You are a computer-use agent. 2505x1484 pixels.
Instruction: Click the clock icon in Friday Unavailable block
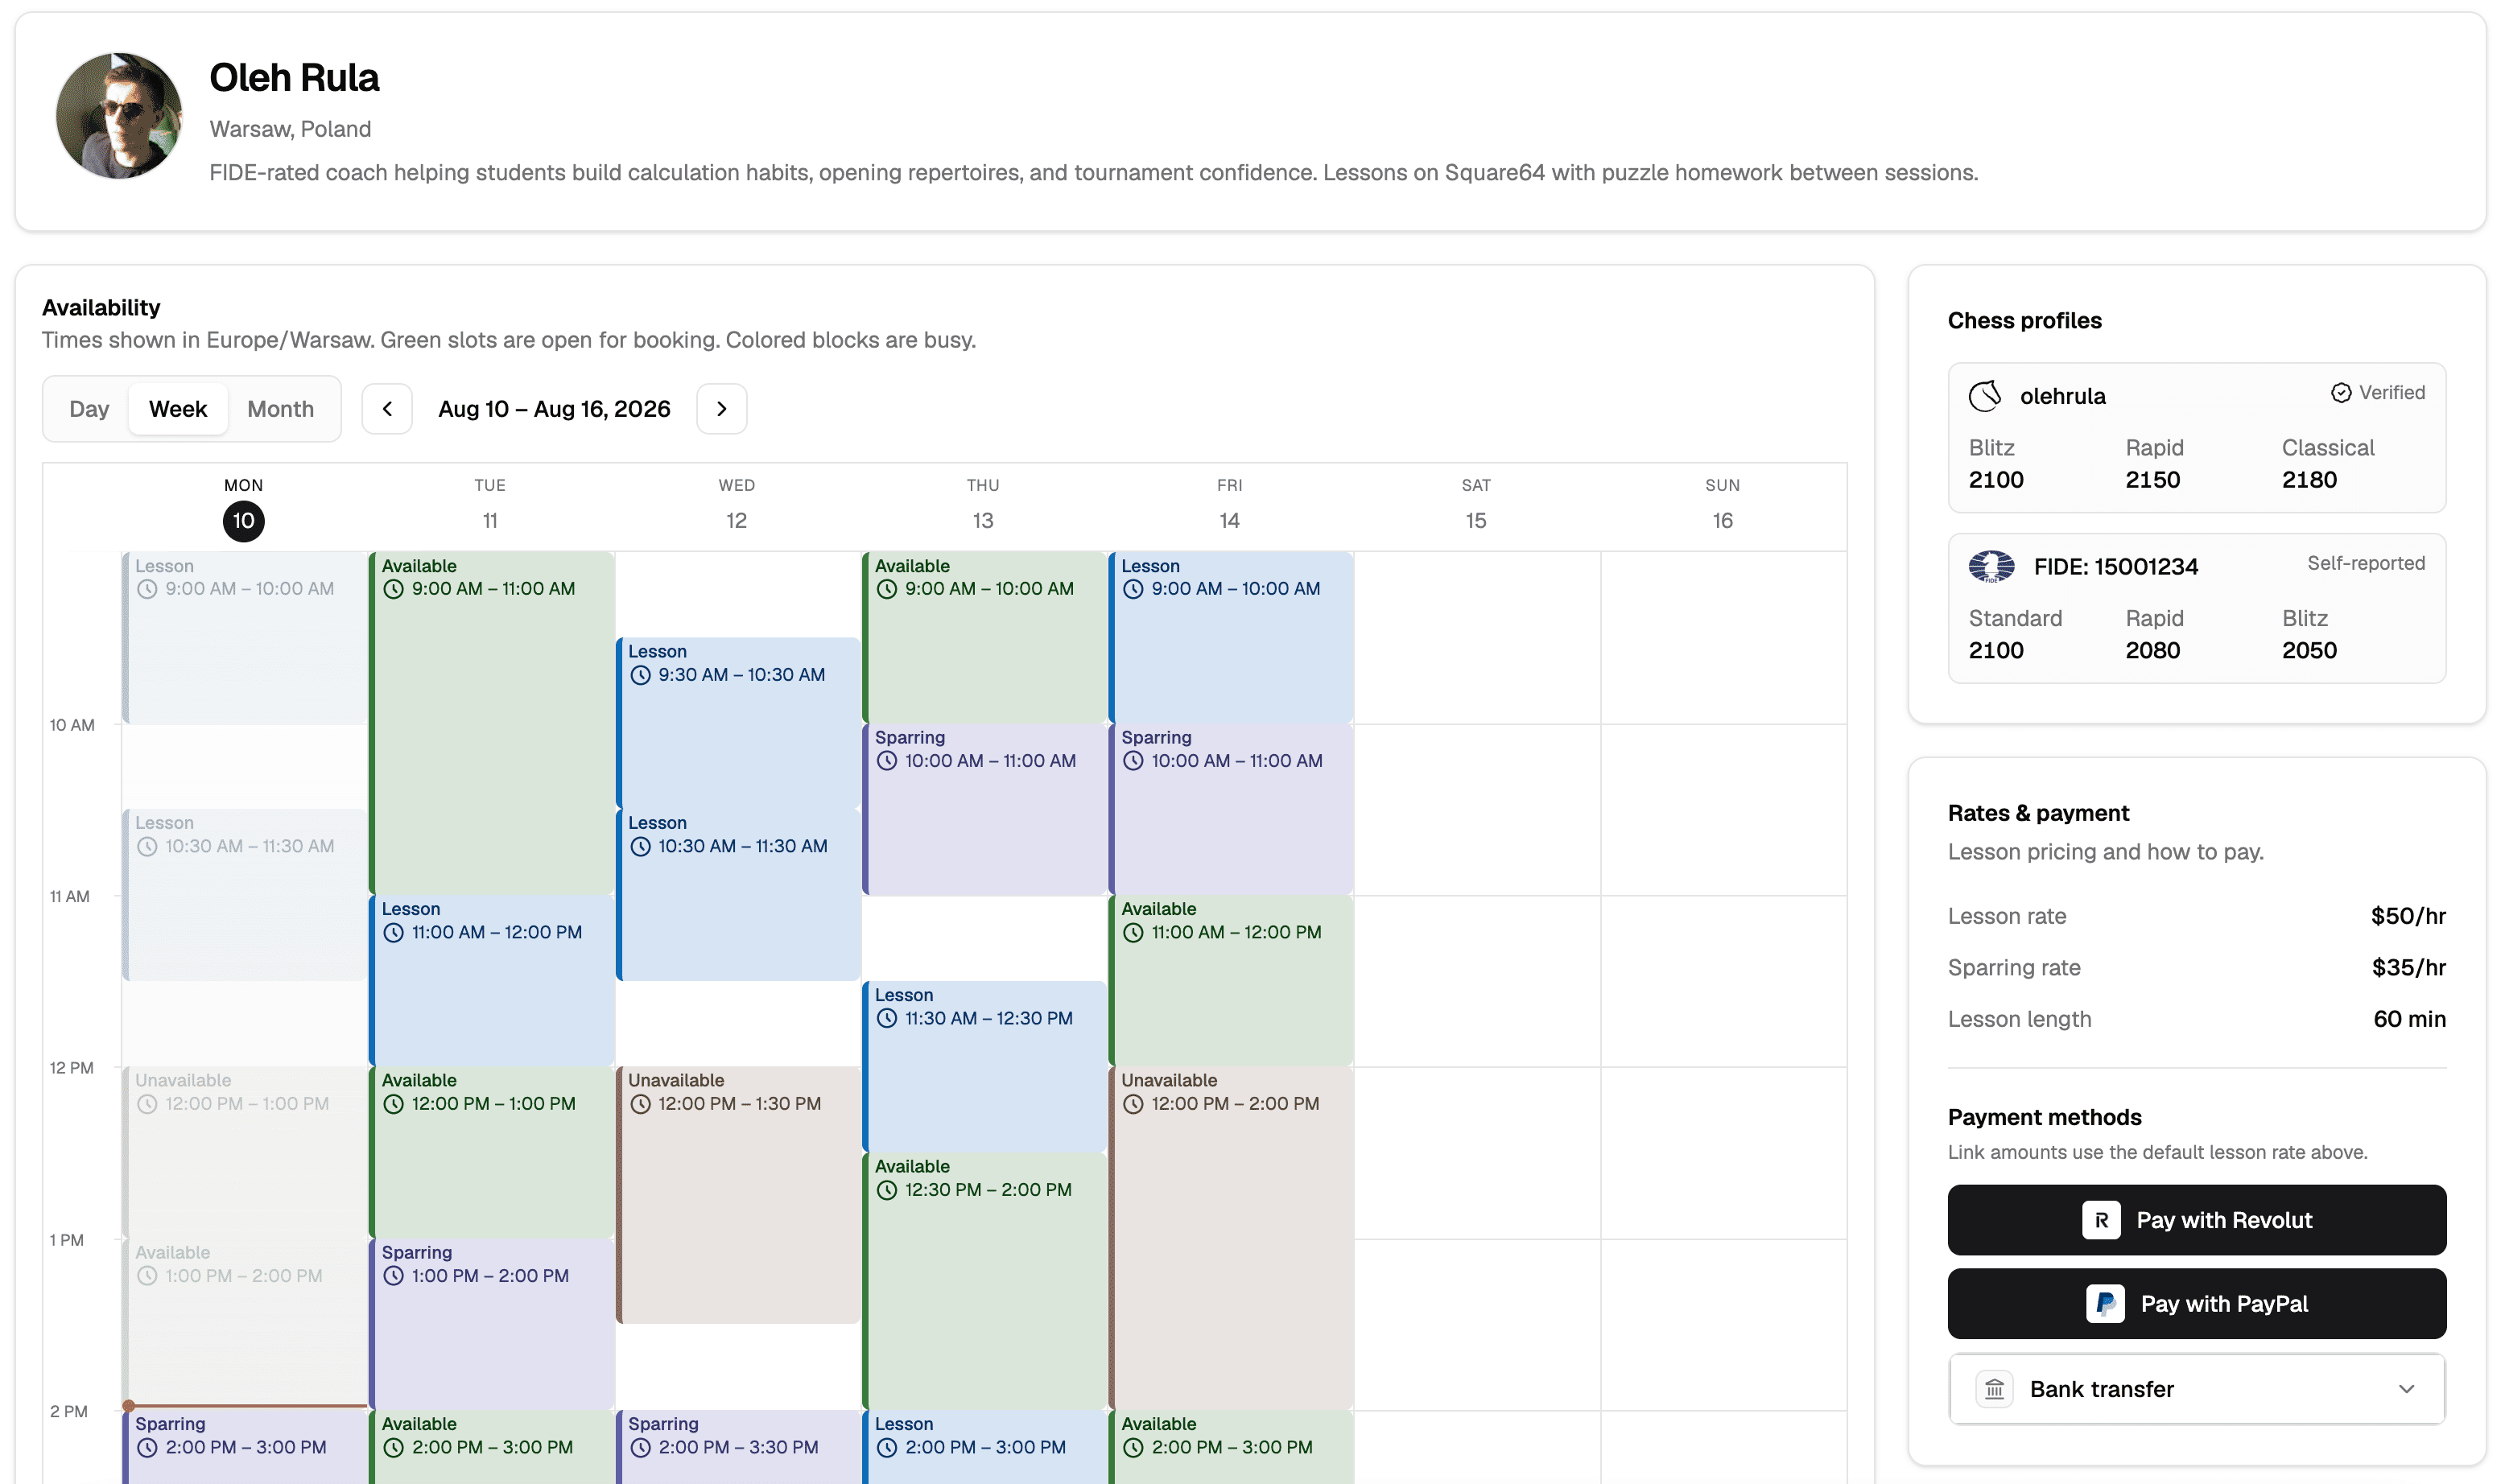pyautogui.click(x=1132, y=1104)
